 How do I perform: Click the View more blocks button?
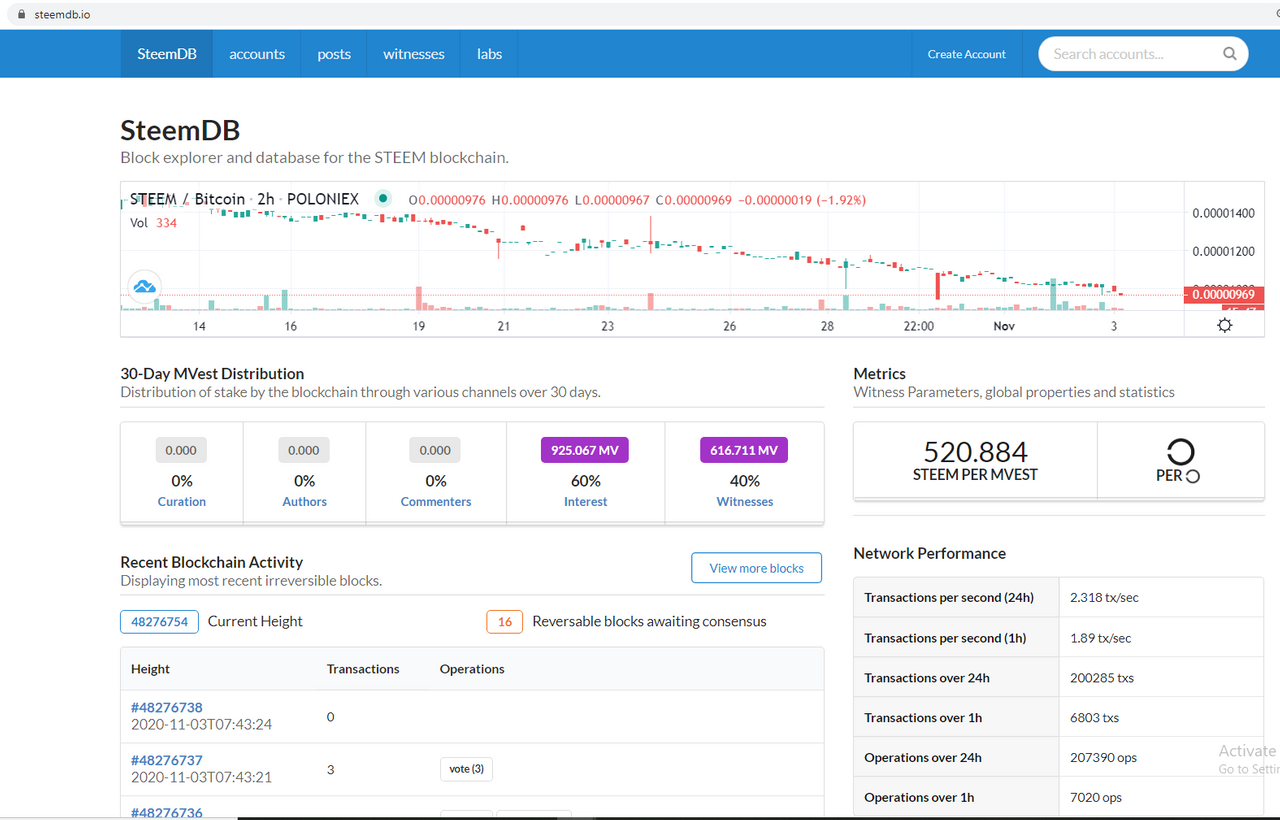coord(756,568)
